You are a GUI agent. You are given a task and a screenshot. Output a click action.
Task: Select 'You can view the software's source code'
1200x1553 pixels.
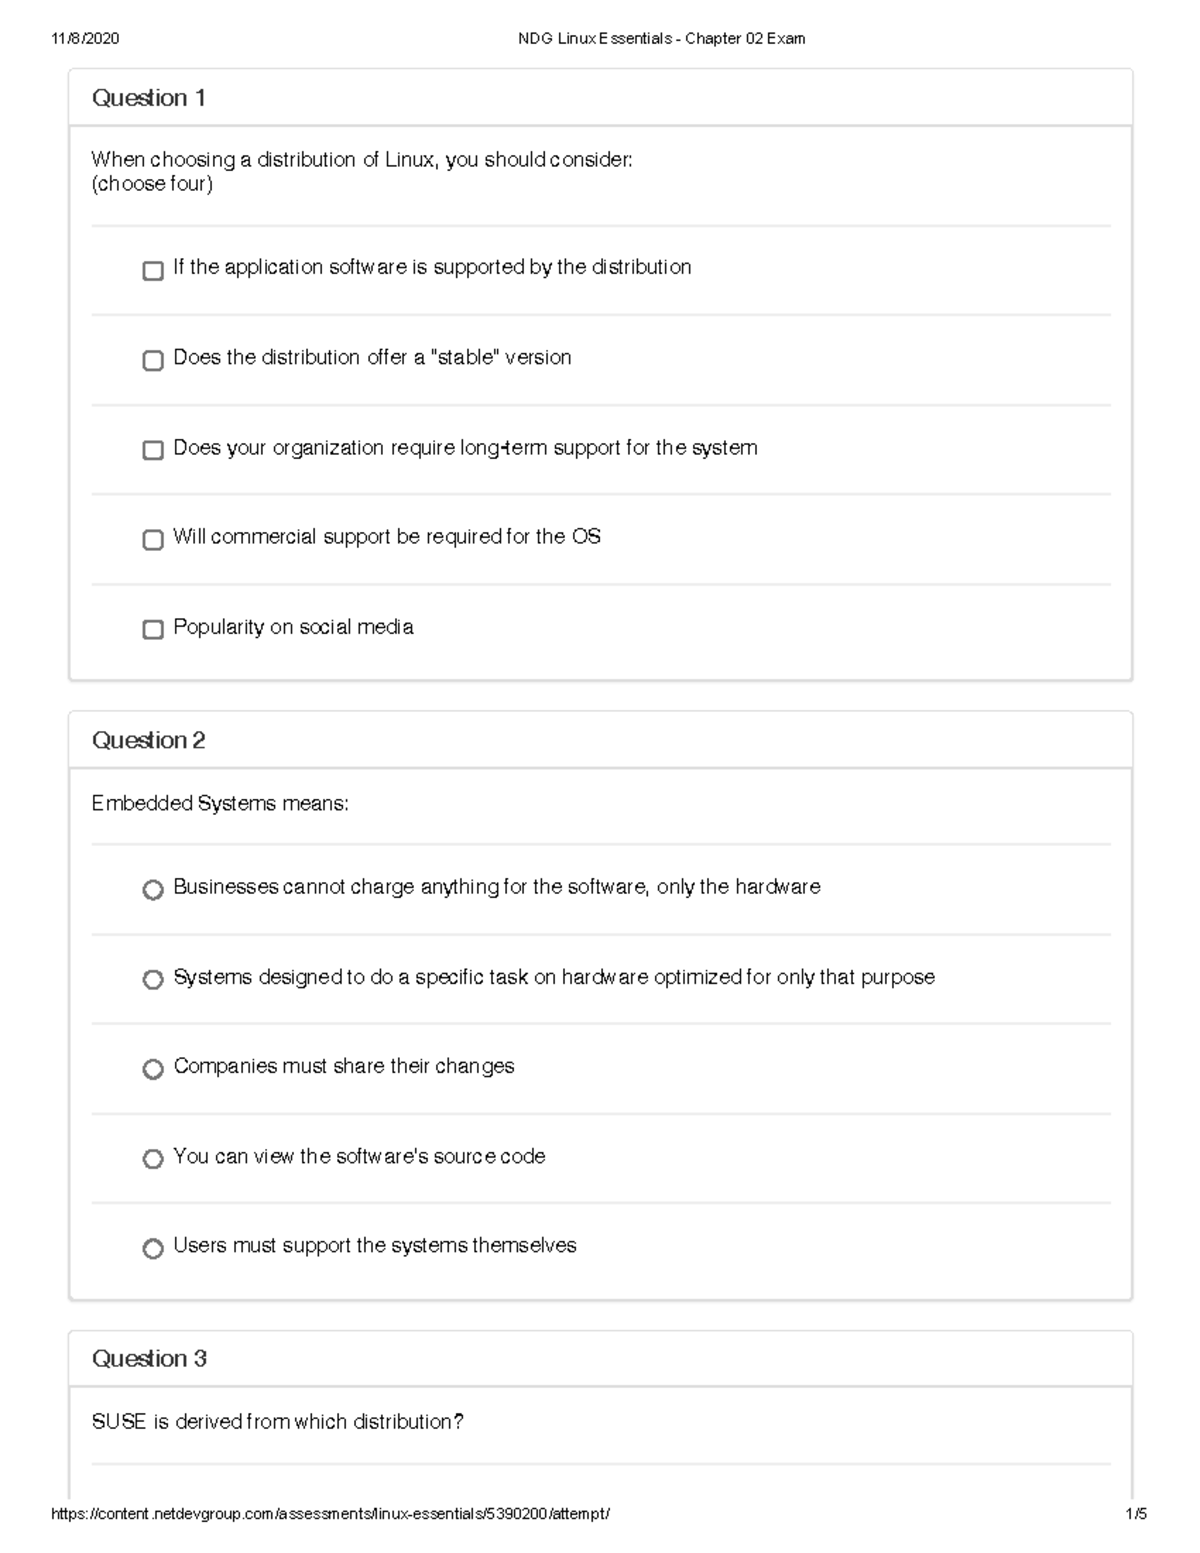click(x=153, y=1159)
